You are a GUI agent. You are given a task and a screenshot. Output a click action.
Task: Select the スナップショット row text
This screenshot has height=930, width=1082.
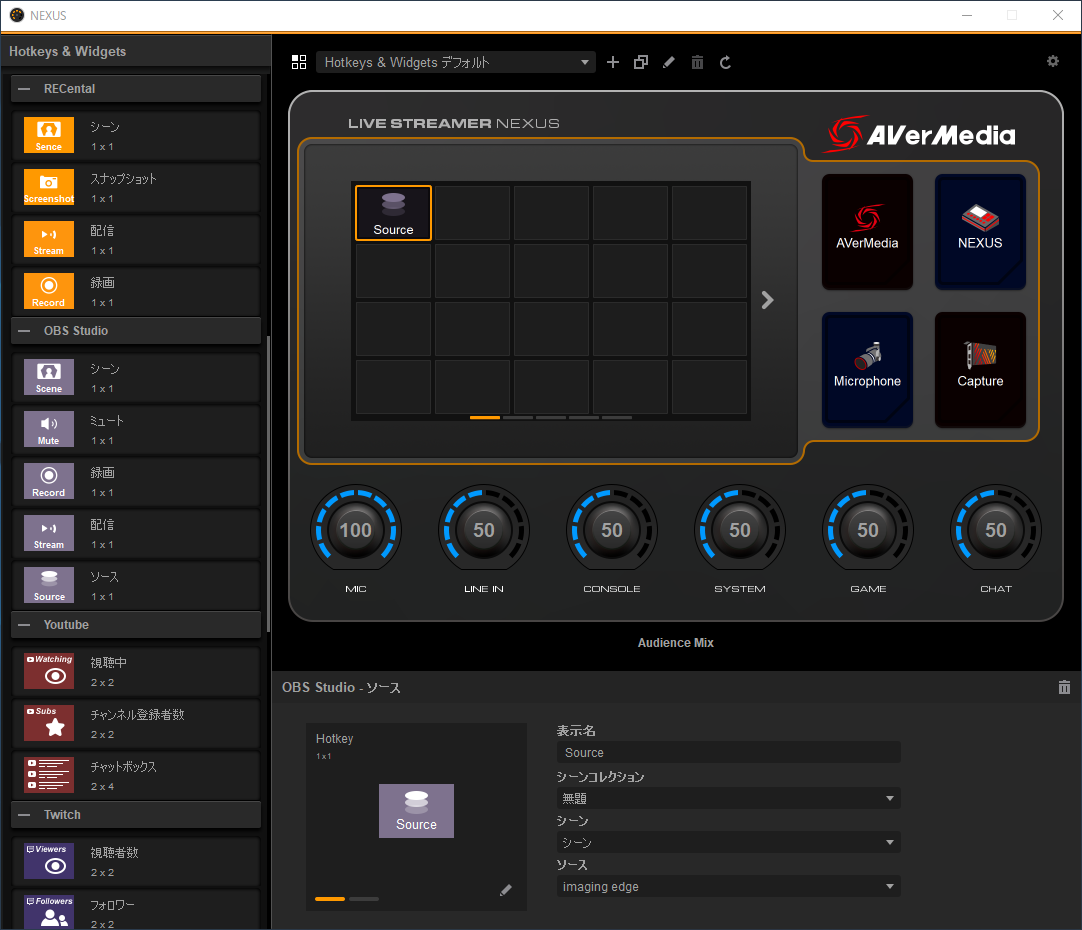click(x=124, y=179)
